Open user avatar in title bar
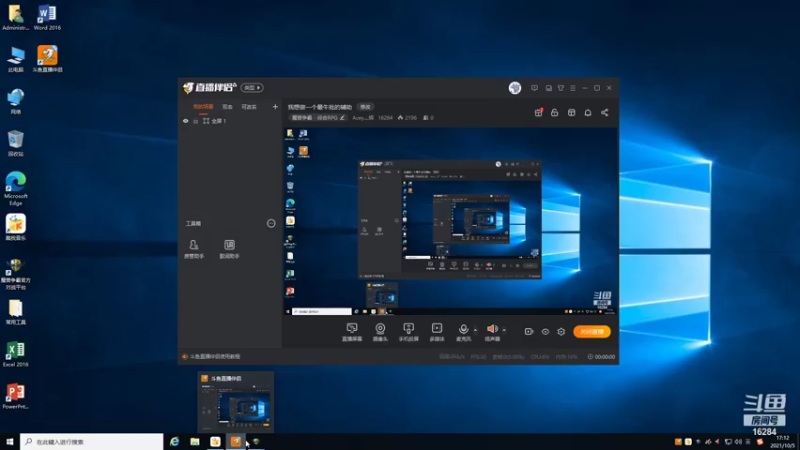The image size is (800, 450). pos(515,88)
